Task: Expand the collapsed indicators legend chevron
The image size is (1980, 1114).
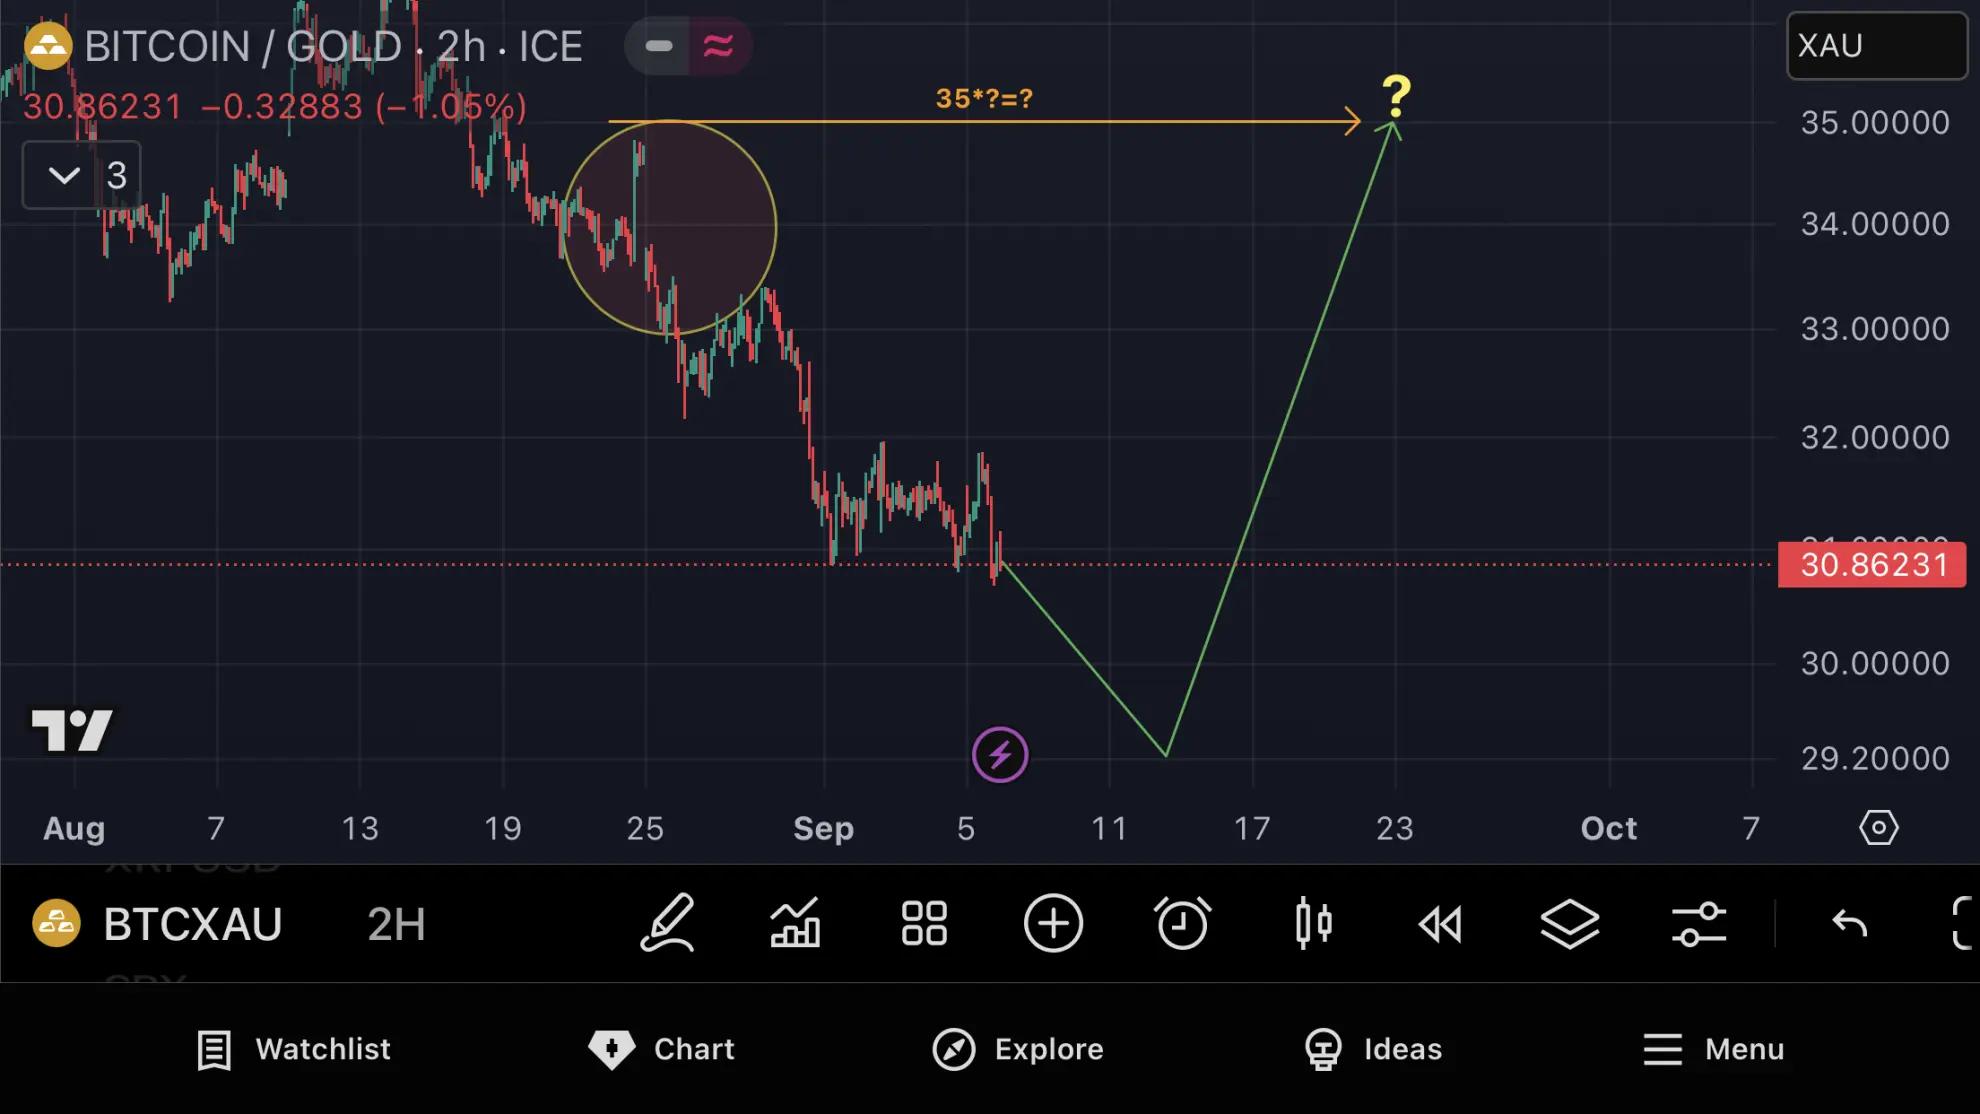Action: coord(65,176)
